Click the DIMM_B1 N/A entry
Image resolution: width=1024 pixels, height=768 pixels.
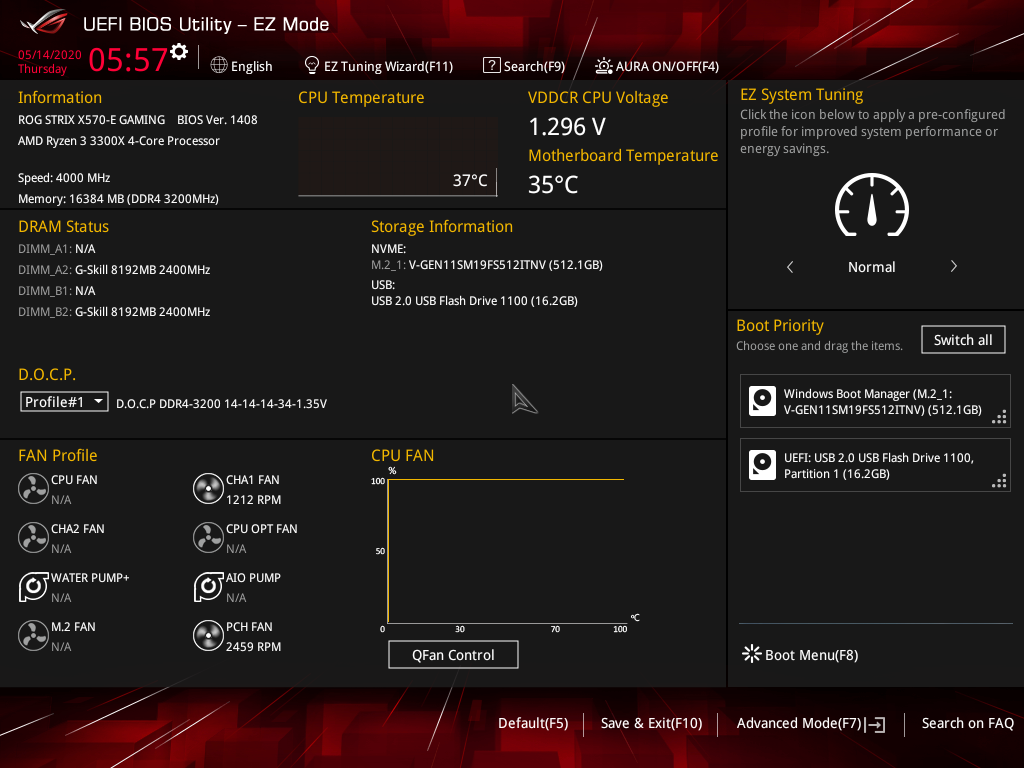[x=57, y=291]
